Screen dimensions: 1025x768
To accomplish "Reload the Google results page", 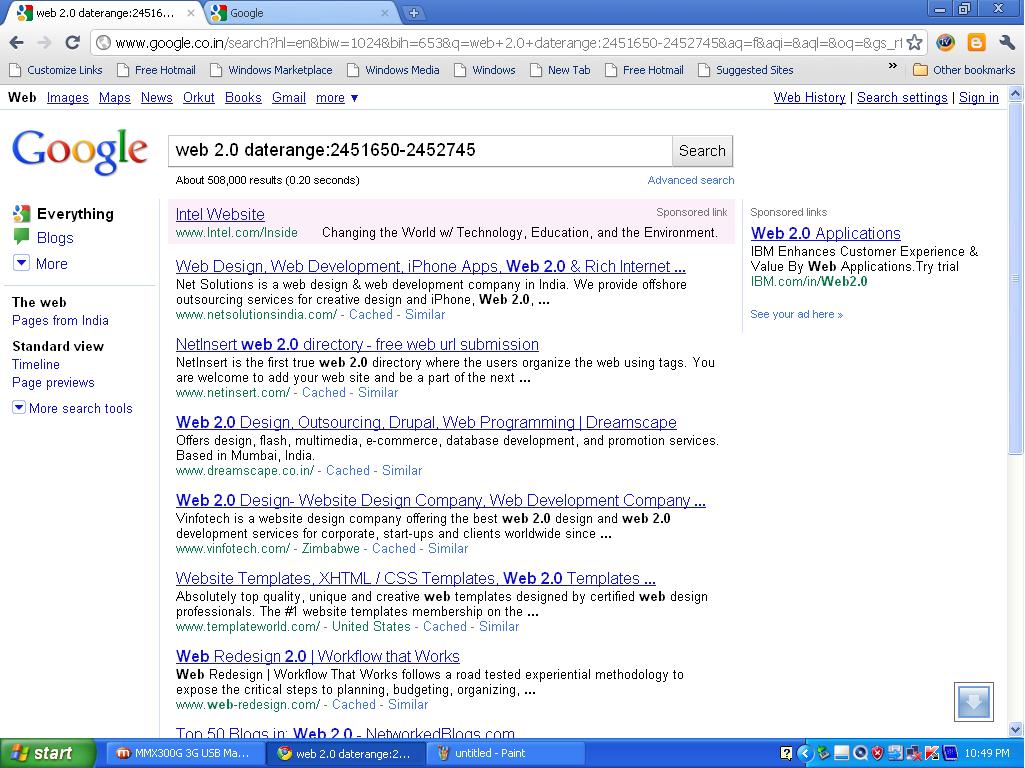I will coord(73,43).
